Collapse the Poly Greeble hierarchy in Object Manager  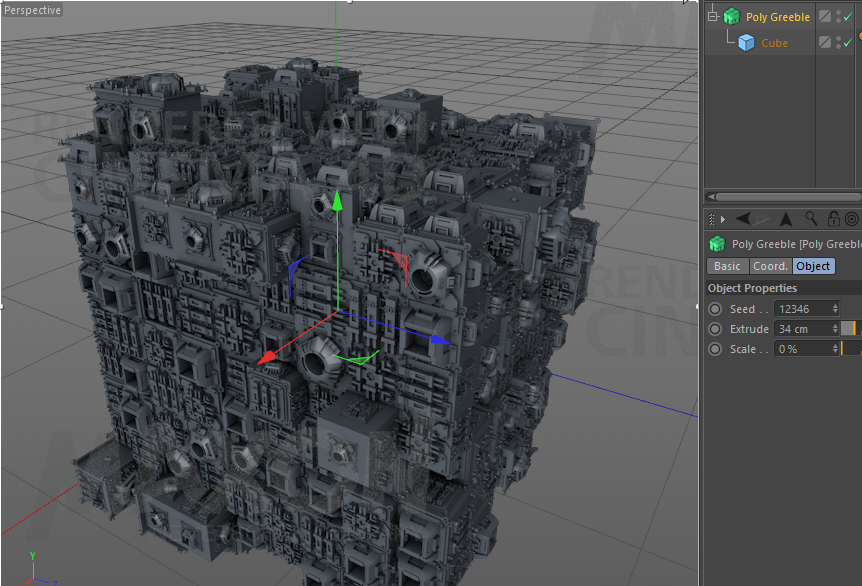713,16
